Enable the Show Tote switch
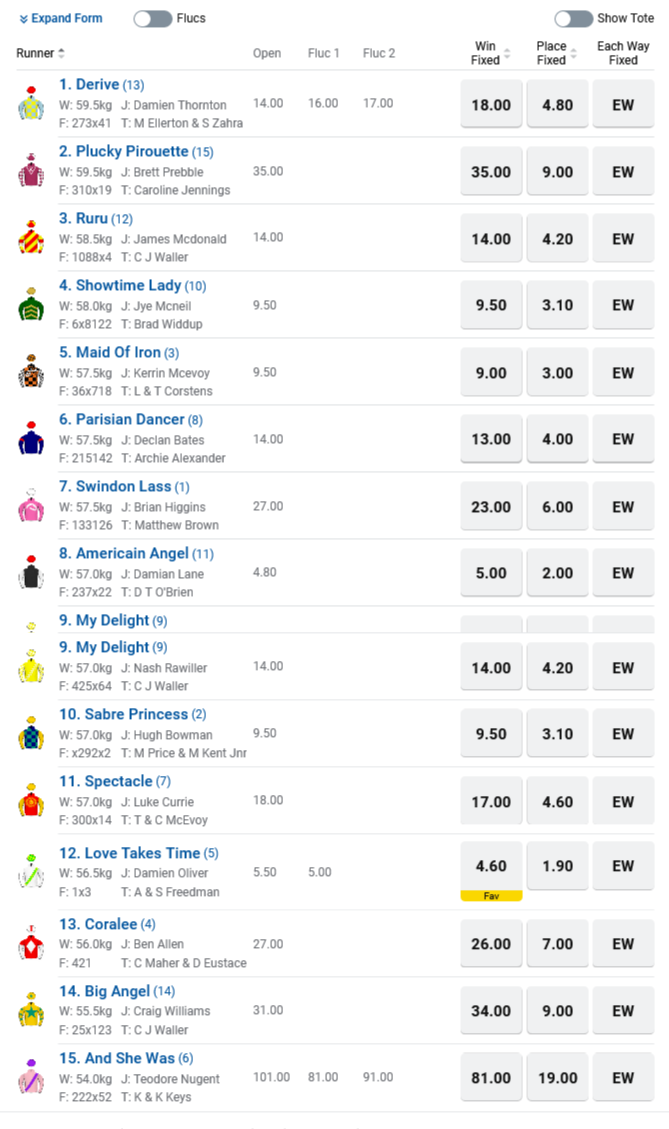This screenshot has height=1129, width=669. tap(573, 19)
